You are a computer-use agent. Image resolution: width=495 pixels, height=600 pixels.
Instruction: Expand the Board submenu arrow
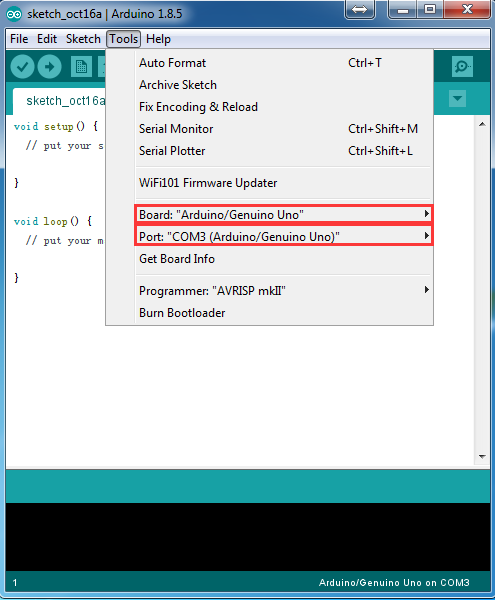[427, 214]
